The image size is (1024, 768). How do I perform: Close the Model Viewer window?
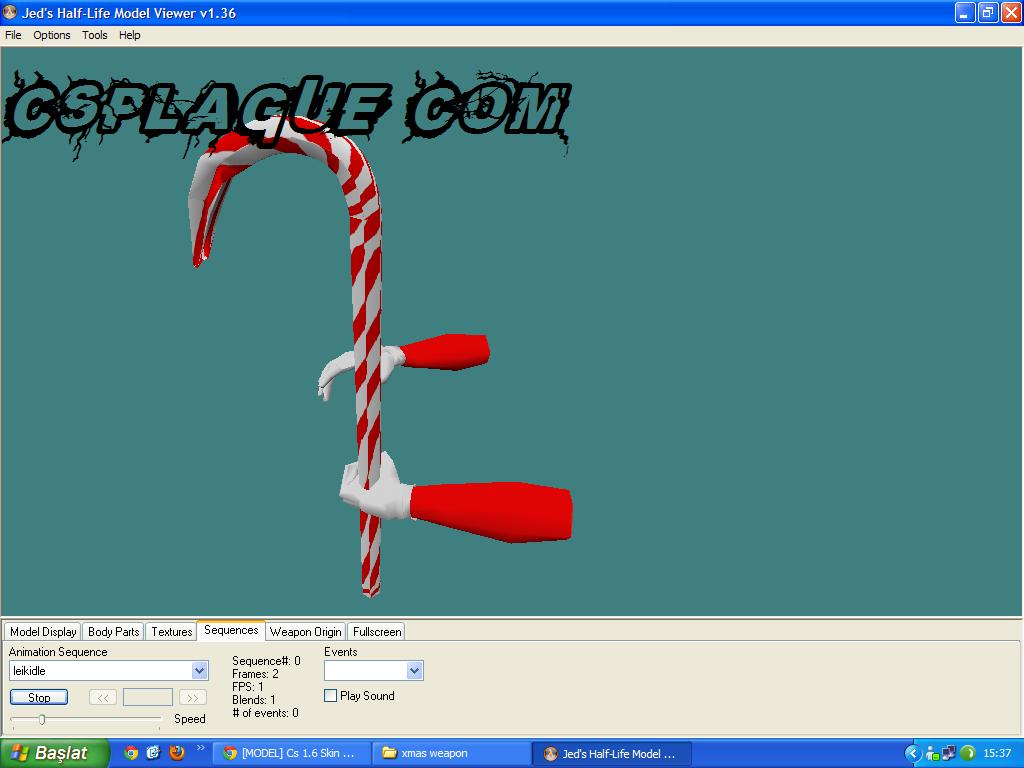tap(1011, 12)
